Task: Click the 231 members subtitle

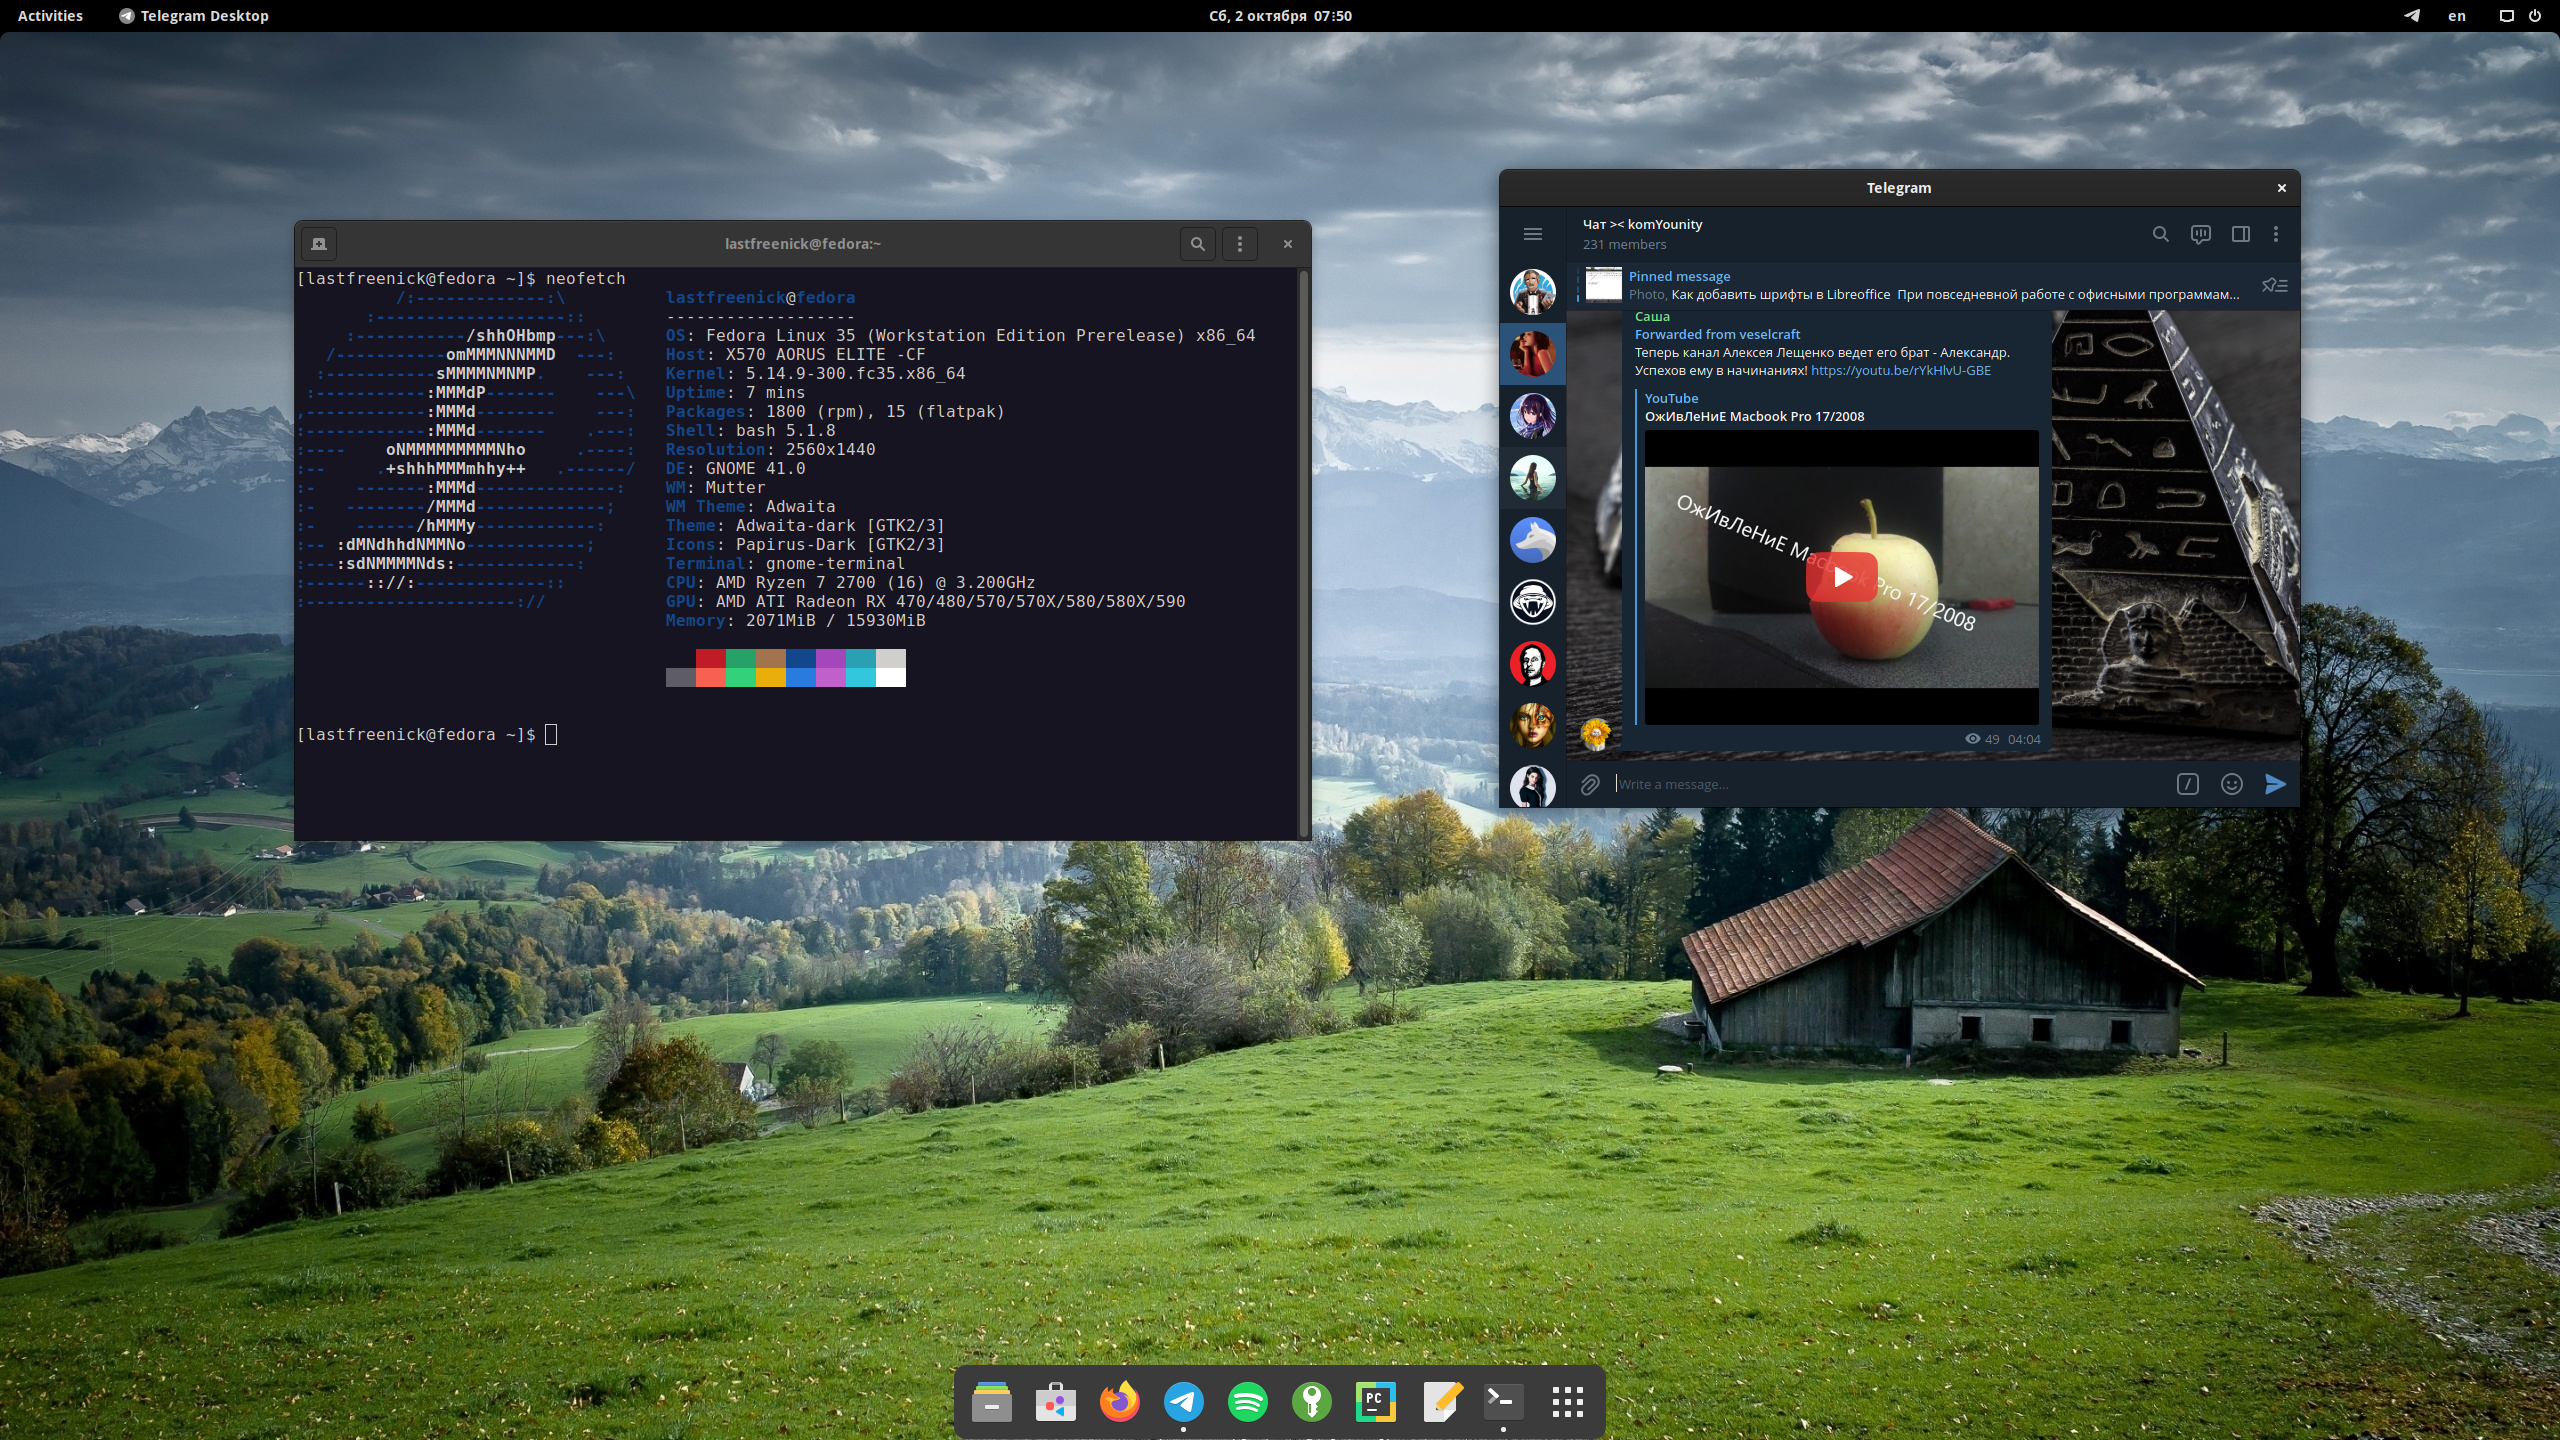Action: tap(1624, 245)
